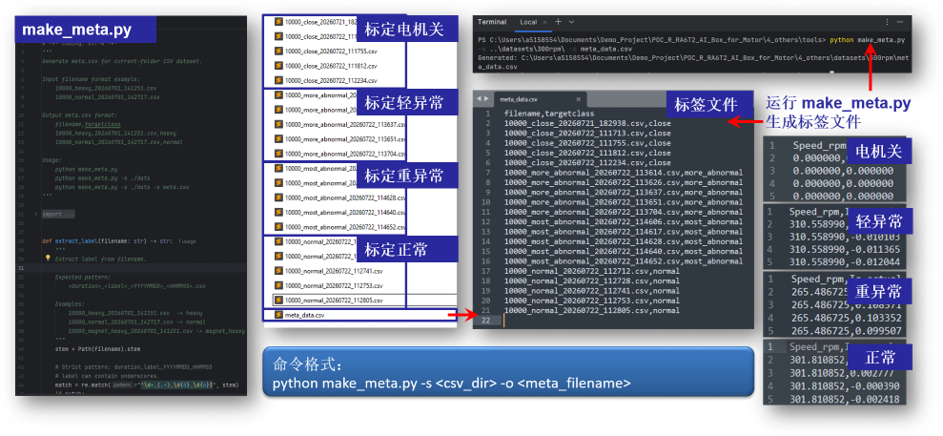943x436 pixels.
Task: Click the '1 usage' hint beside extract_label
Action: (188, 241)
